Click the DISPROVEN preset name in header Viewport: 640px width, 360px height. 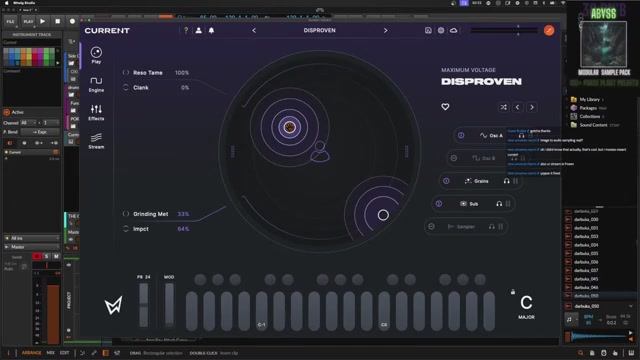click(x=320, y=30)
